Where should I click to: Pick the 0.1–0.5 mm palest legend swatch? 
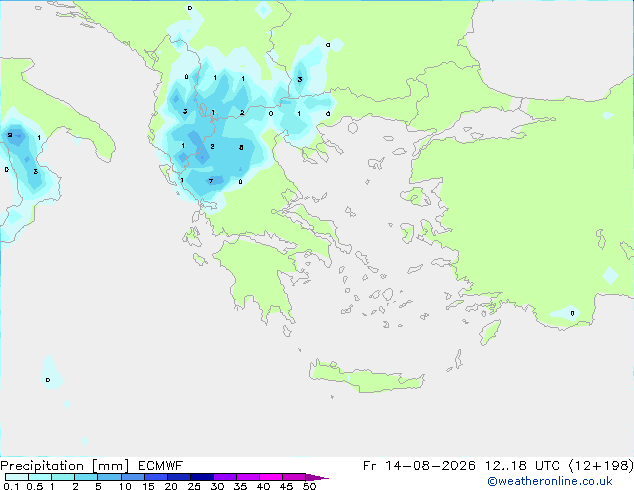(17, 477)
